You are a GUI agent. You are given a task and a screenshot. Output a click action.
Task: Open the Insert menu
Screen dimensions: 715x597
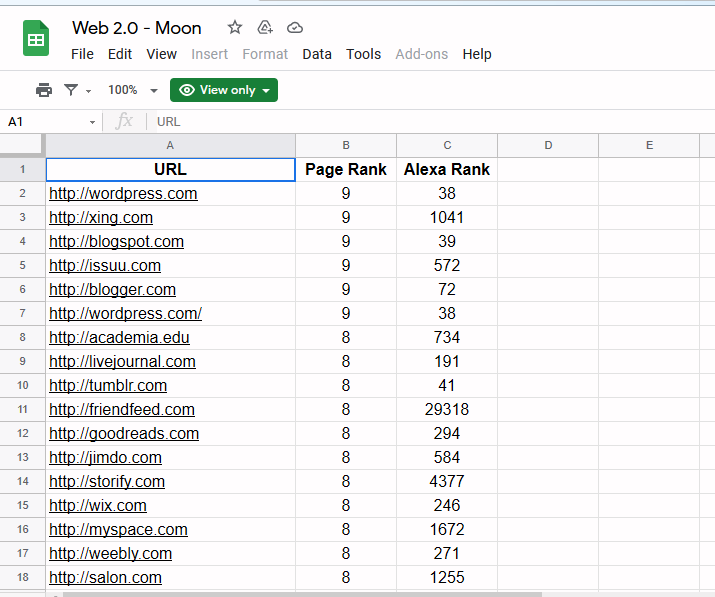[209, 54]
